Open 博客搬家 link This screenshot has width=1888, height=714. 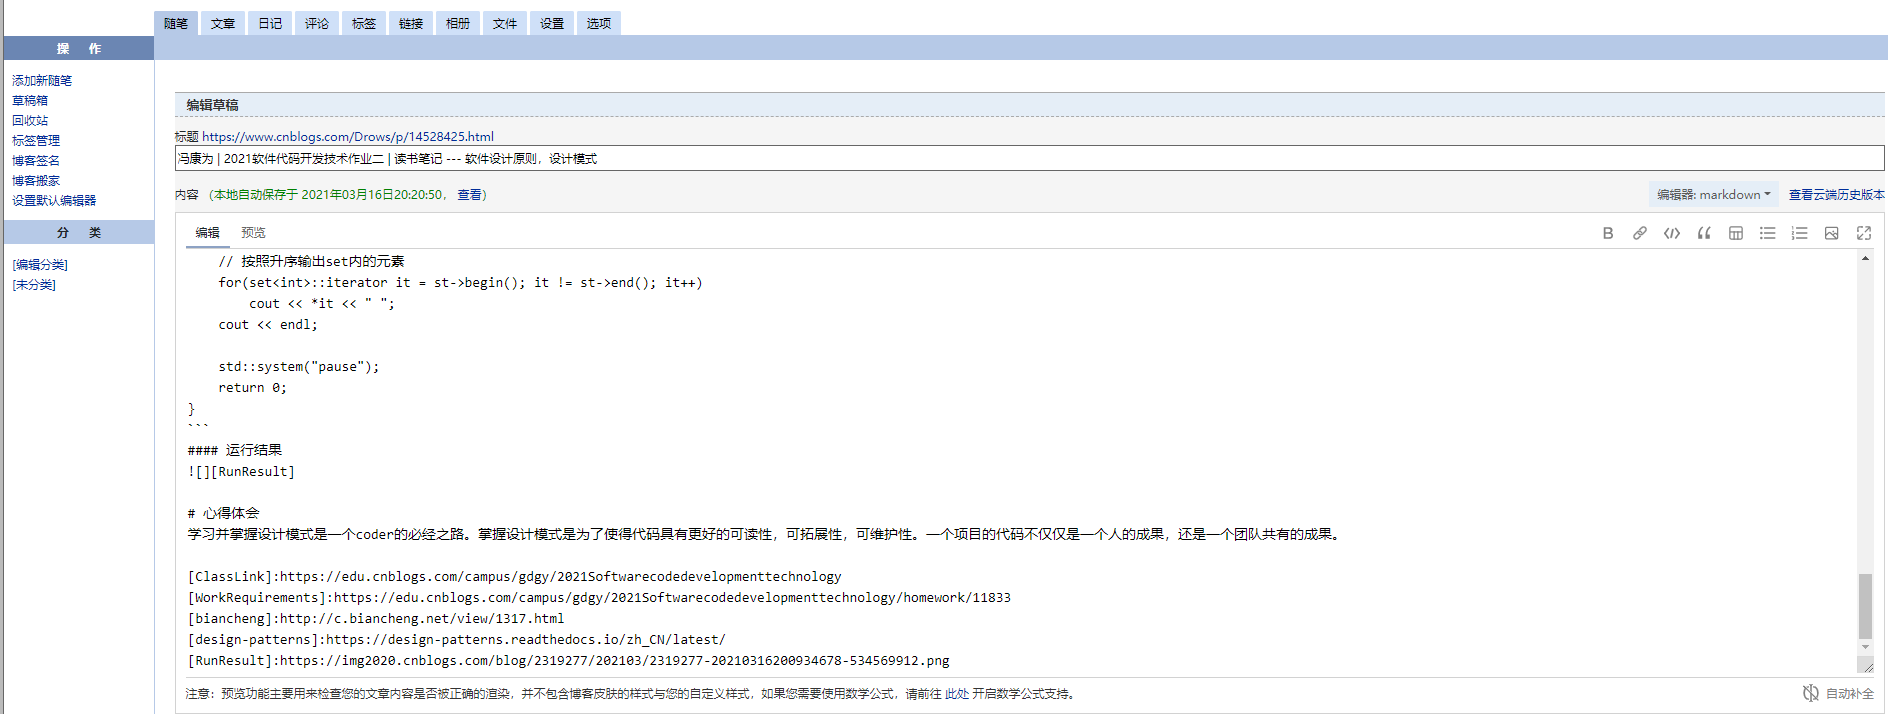click(36, 180)
